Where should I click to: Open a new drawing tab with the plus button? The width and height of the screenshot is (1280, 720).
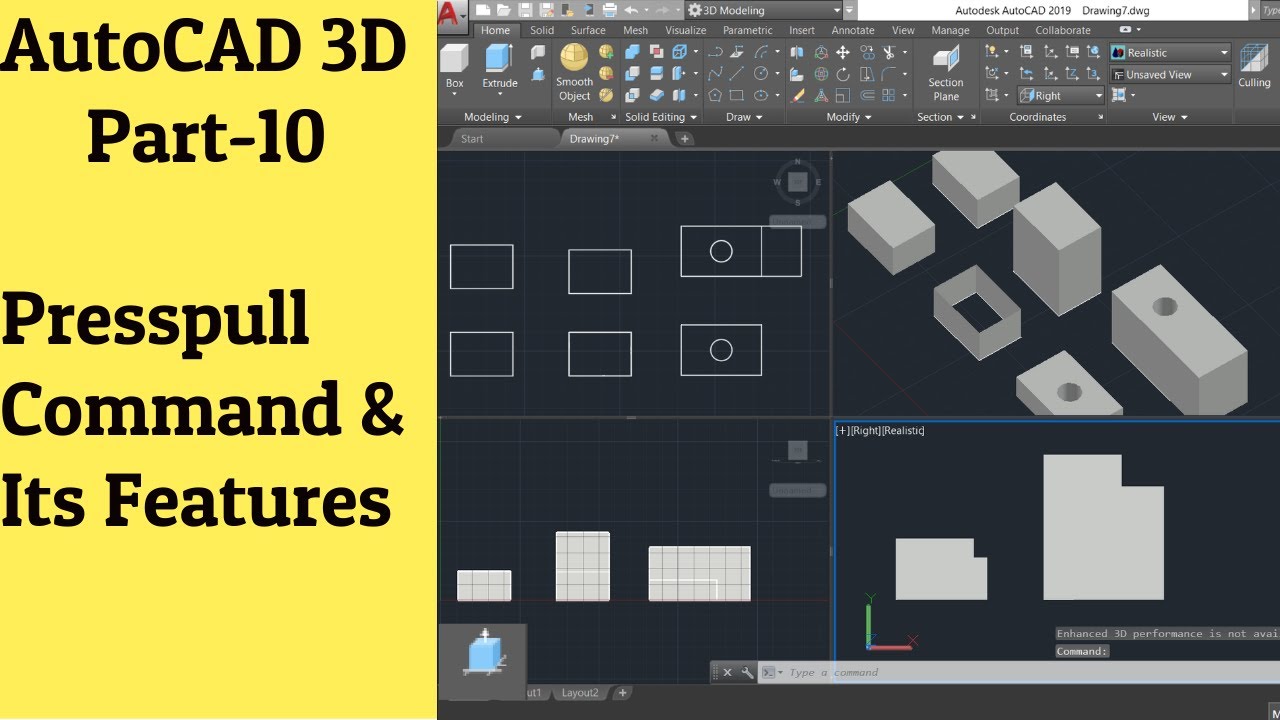685,139
